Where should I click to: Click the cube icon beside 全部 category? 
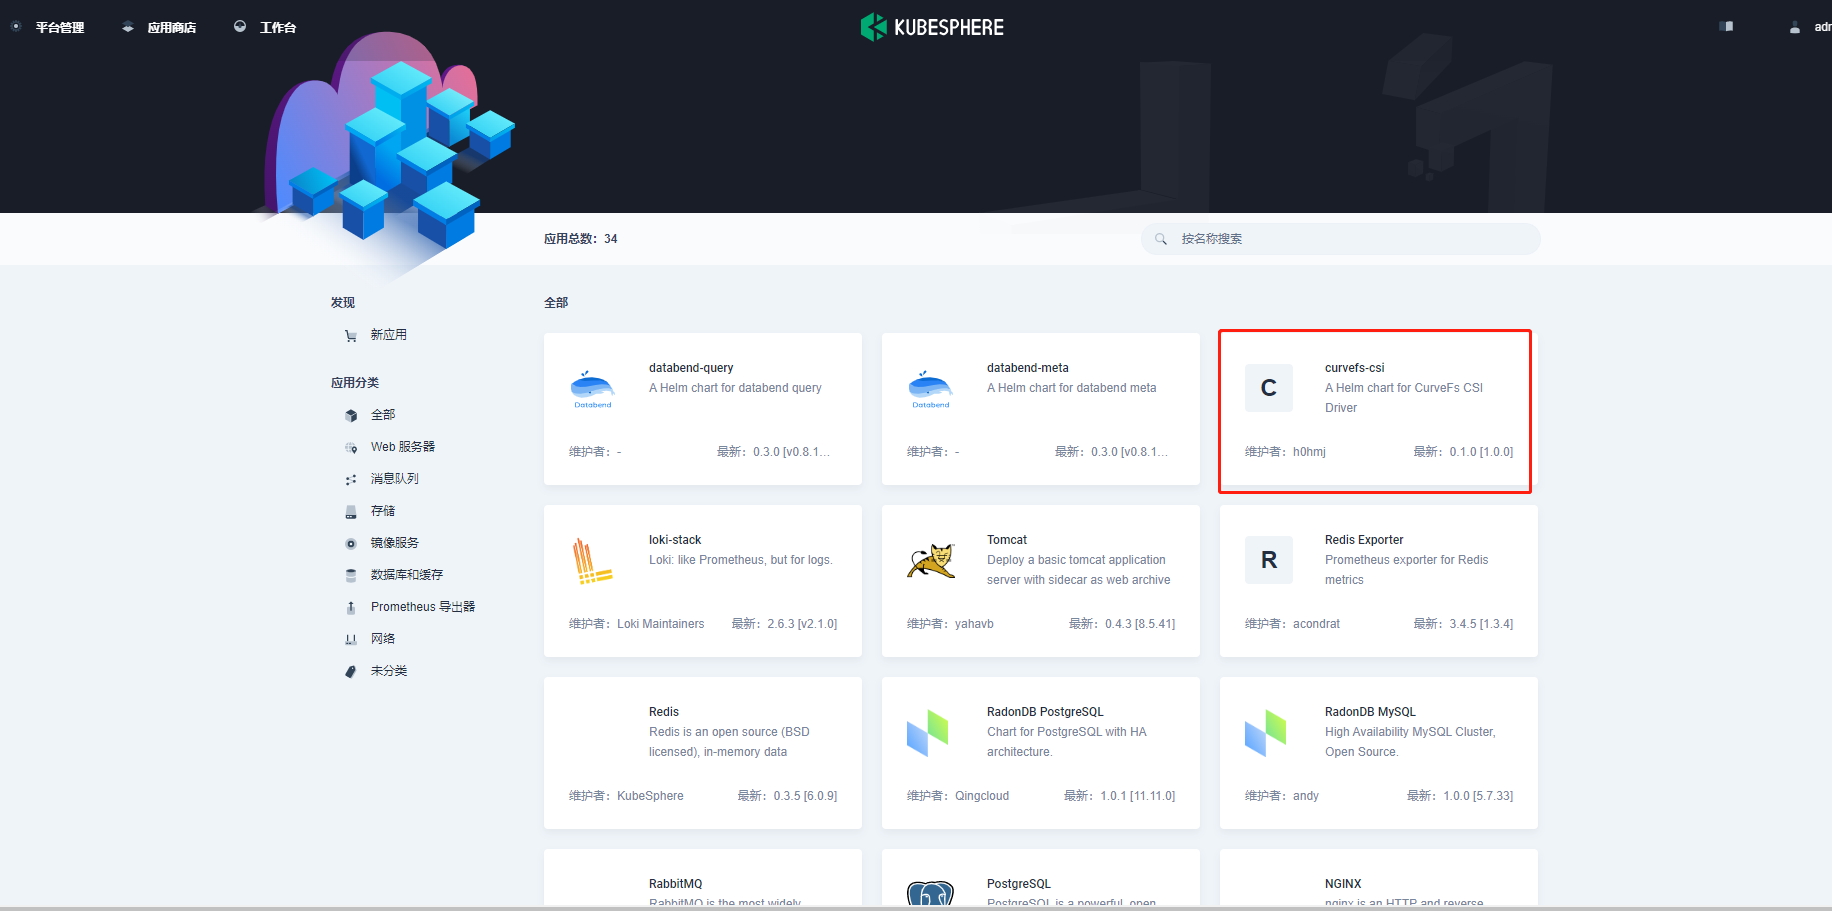coord(351,416)
